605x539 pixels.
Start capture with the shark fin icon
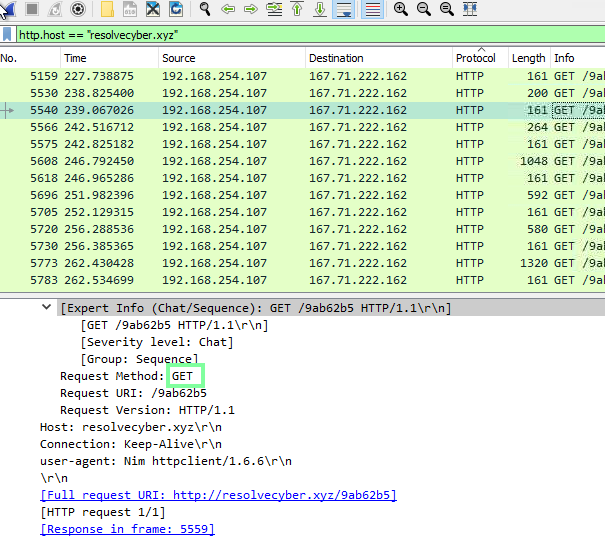point(8,10)
